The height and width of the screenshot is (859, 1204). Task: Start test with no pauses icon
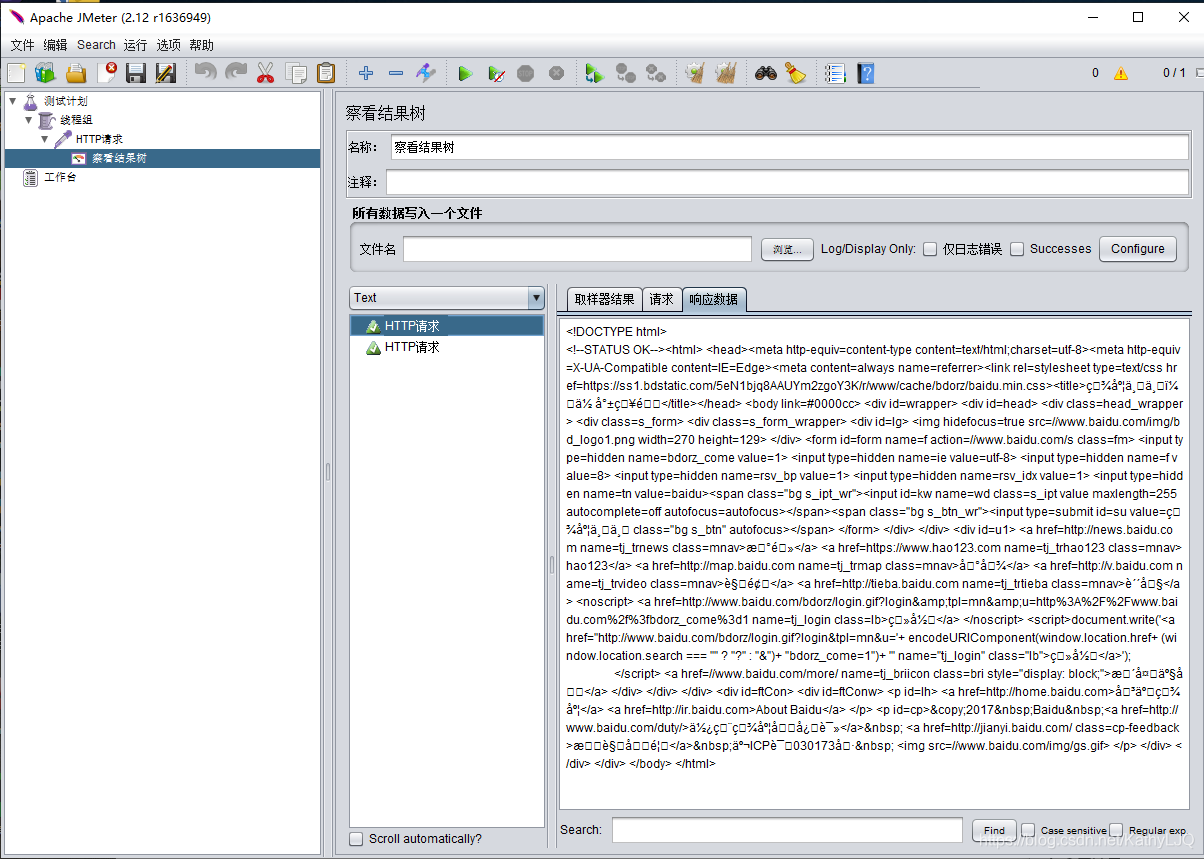(x=496, y=73)
